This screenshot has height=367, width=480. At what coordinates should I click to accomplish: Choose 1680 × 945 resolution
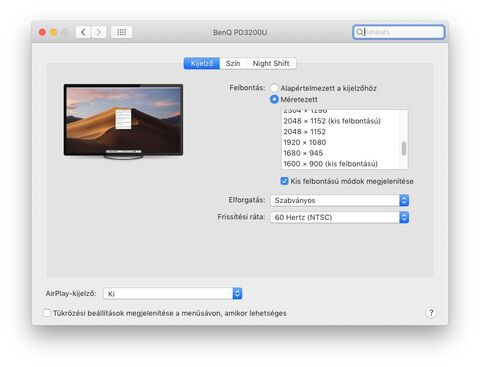coord(340,153)
